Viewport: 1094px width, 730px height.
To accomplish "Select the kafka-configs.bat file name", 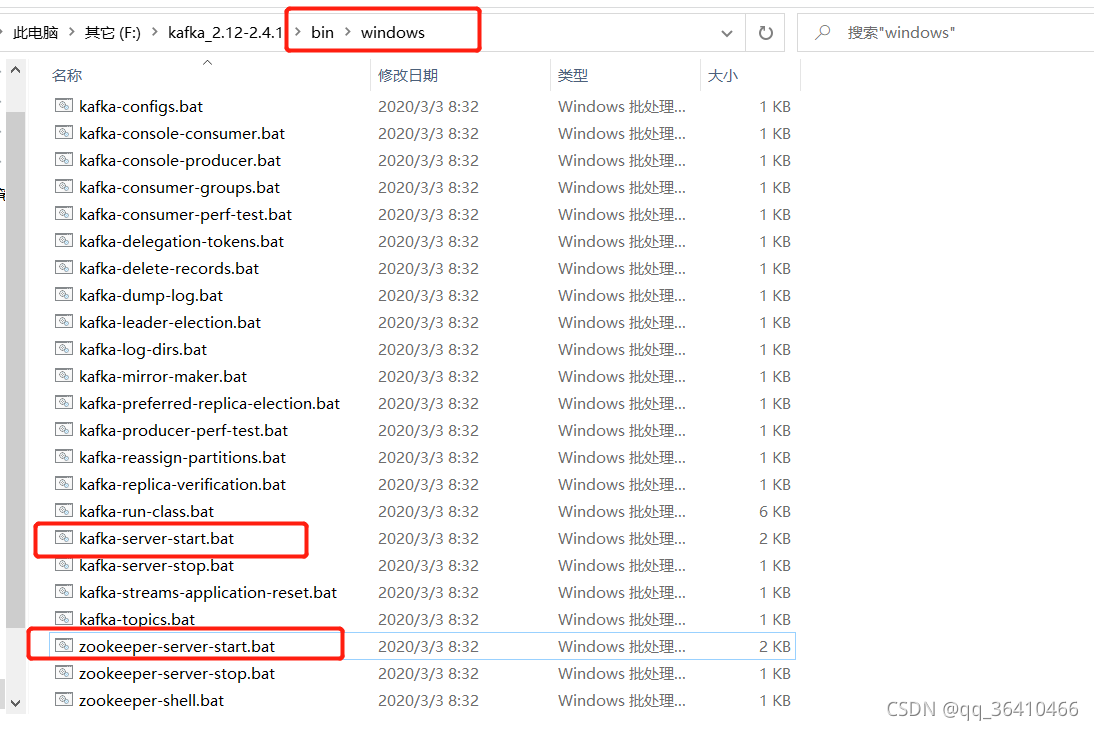I will tap(141, 107).
